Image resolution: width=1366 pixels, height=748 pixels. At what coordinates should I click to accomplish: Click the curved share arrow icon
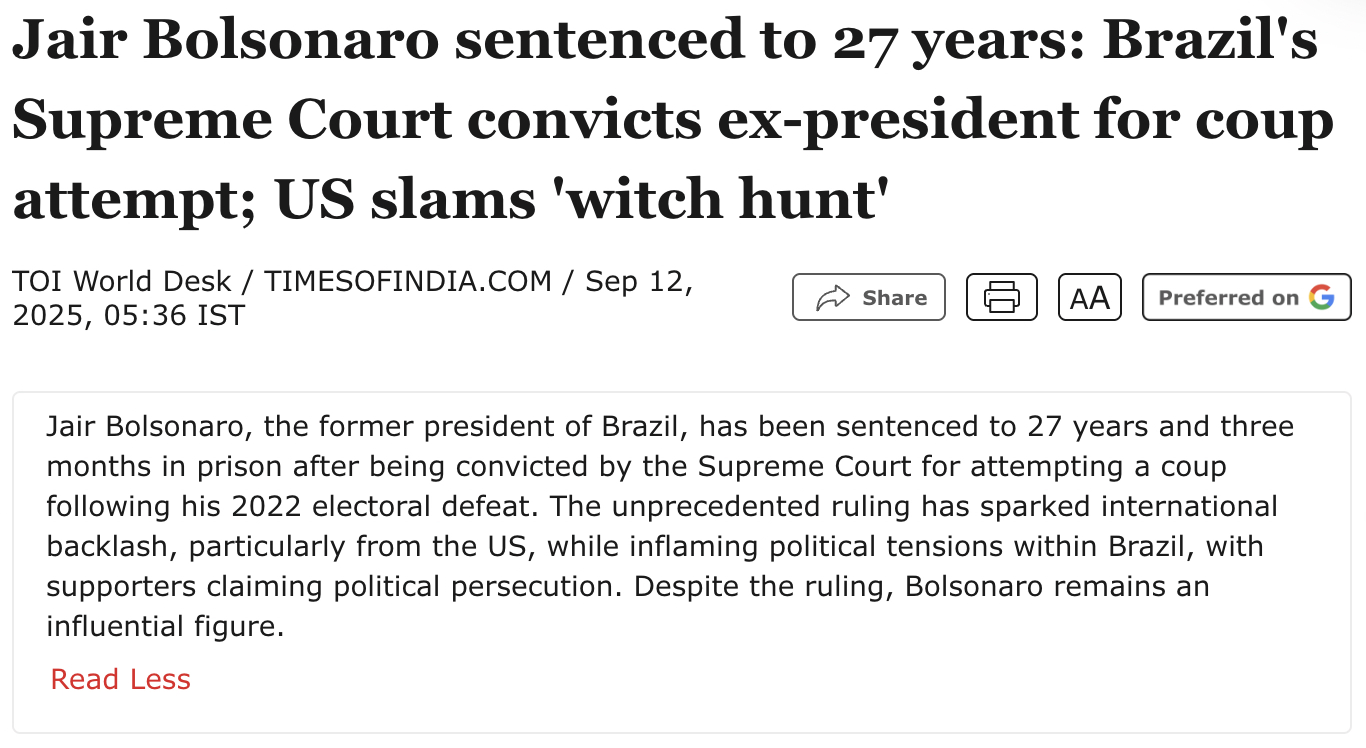pos(833,298)
